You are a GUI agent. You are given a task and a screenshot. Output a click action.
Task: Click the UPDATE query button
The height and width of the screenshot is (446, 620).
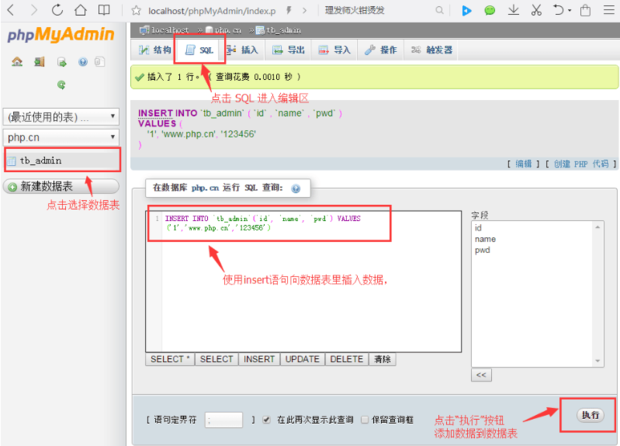click(302, 359)
